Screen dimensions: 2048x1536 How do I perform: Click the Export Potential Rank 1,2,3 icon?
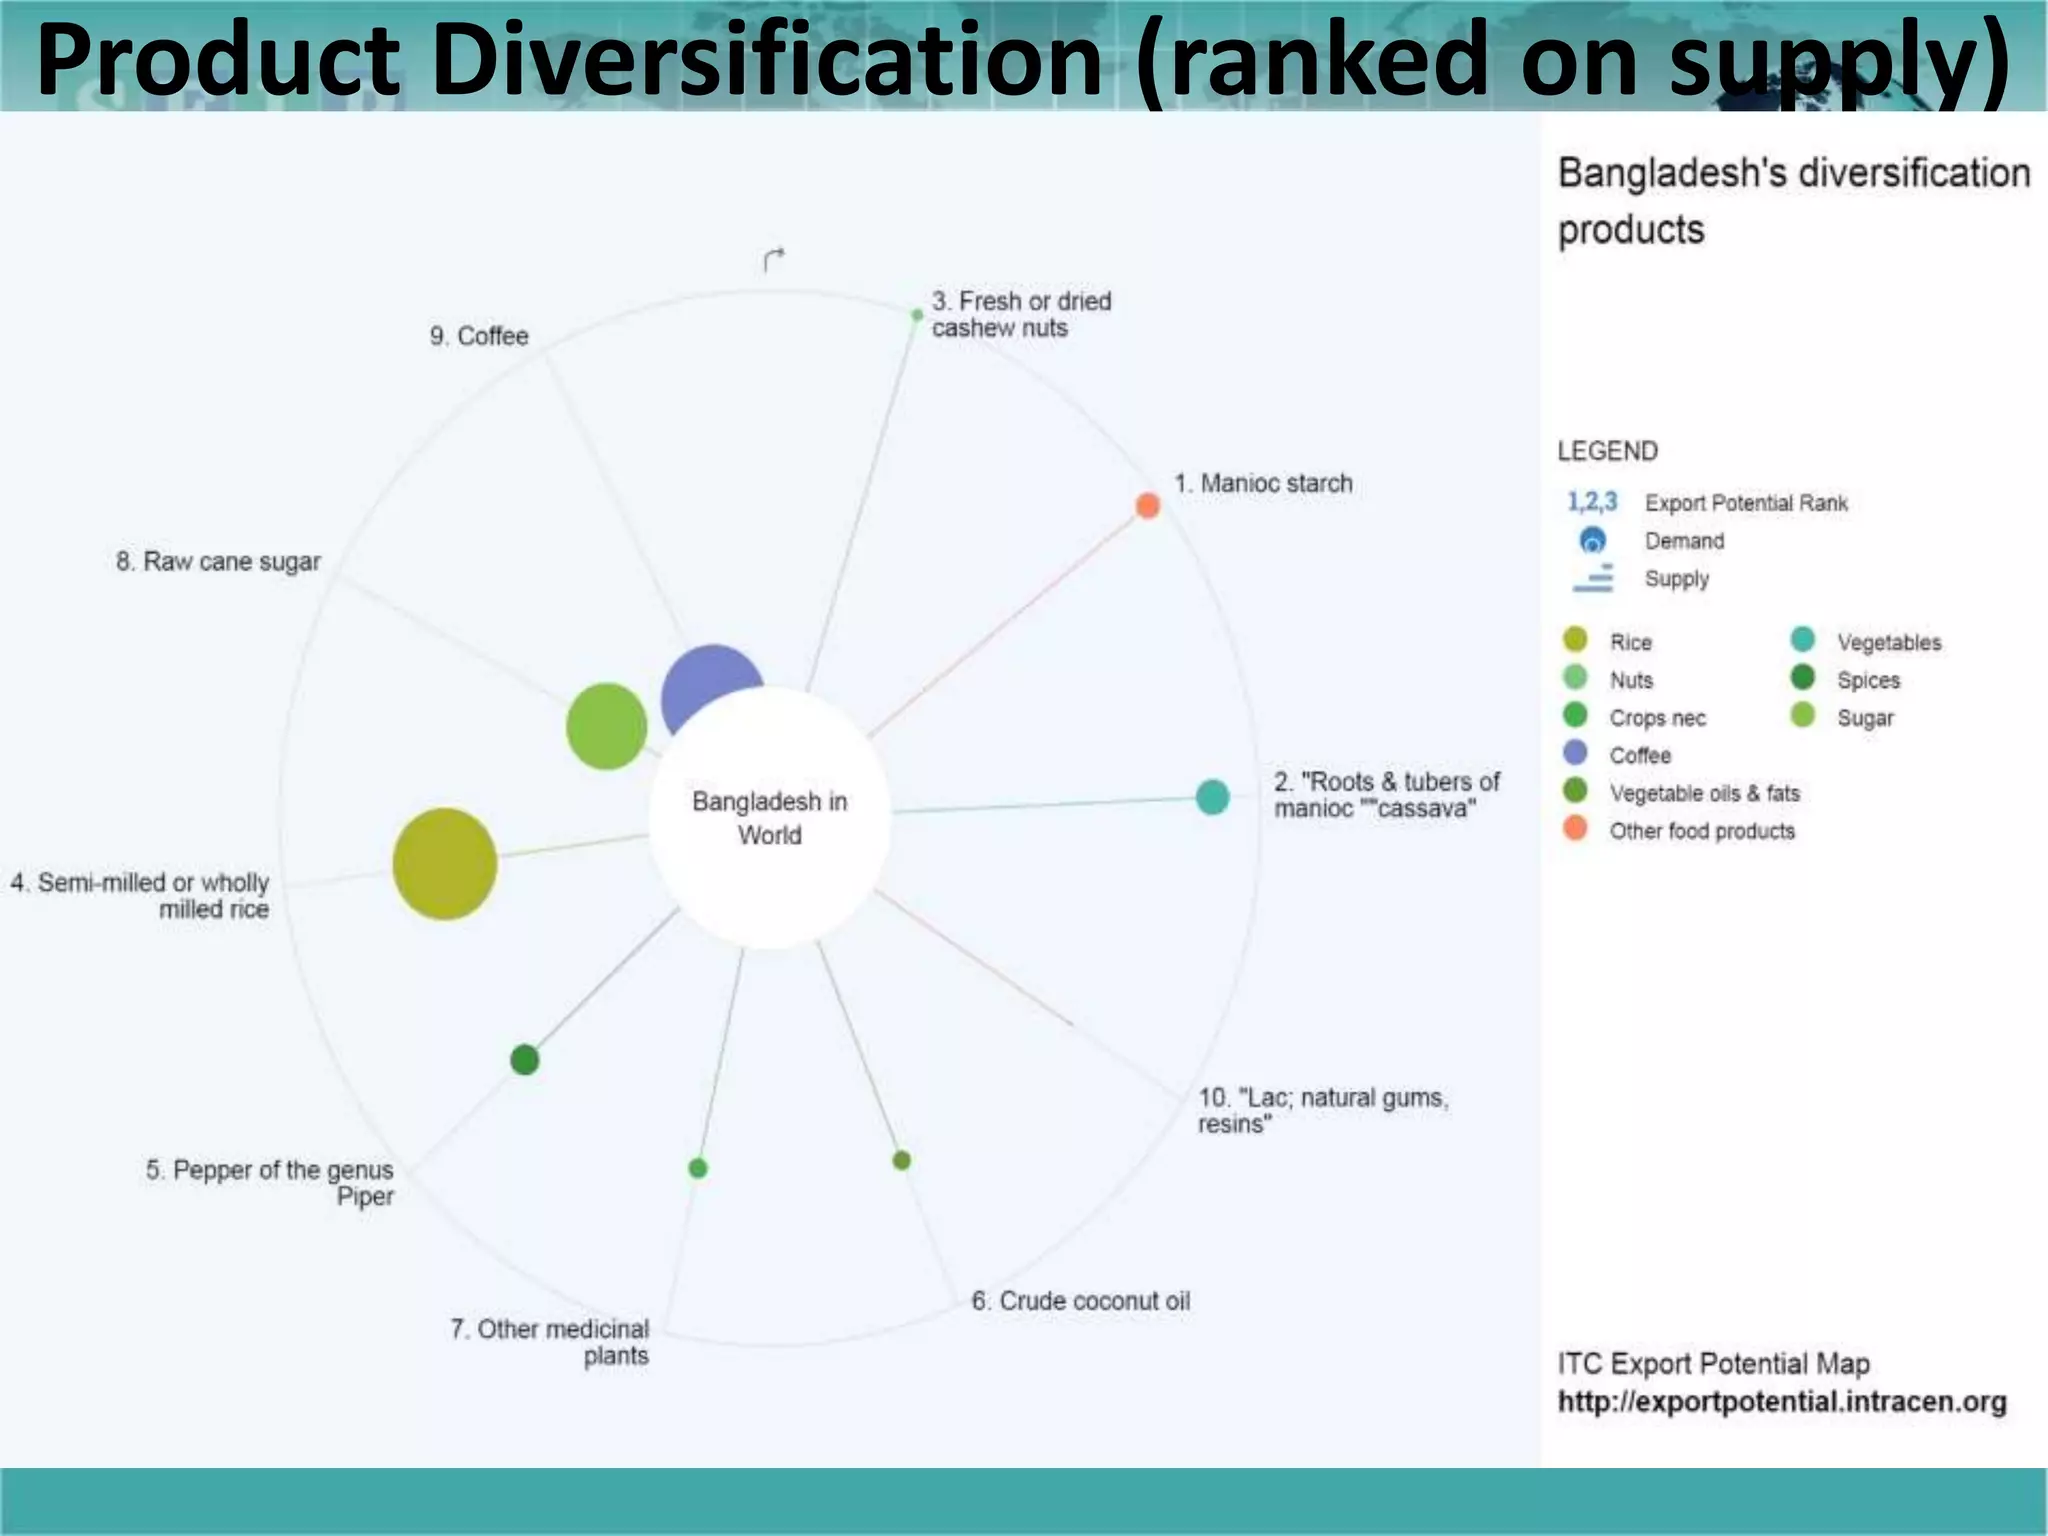click(1591, 502)
